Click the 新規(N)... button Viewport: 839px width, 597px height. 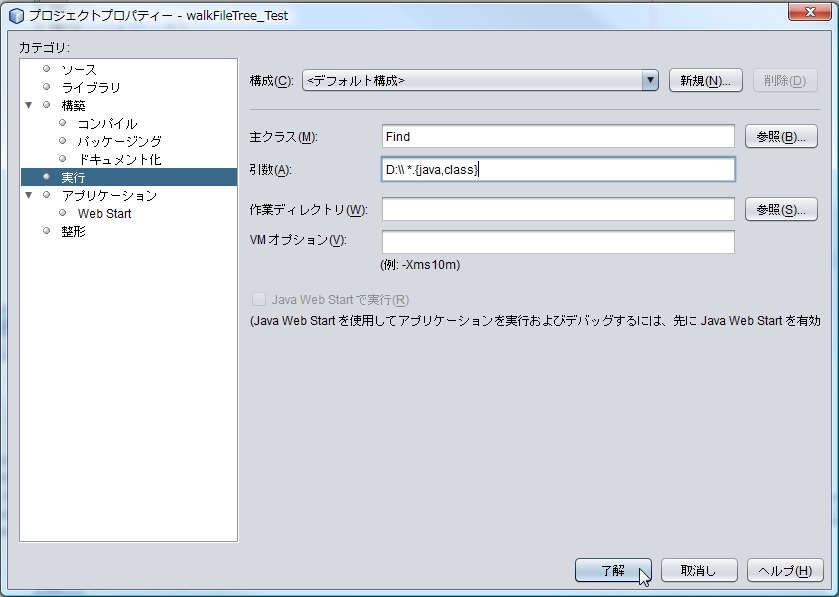[705, 81]
